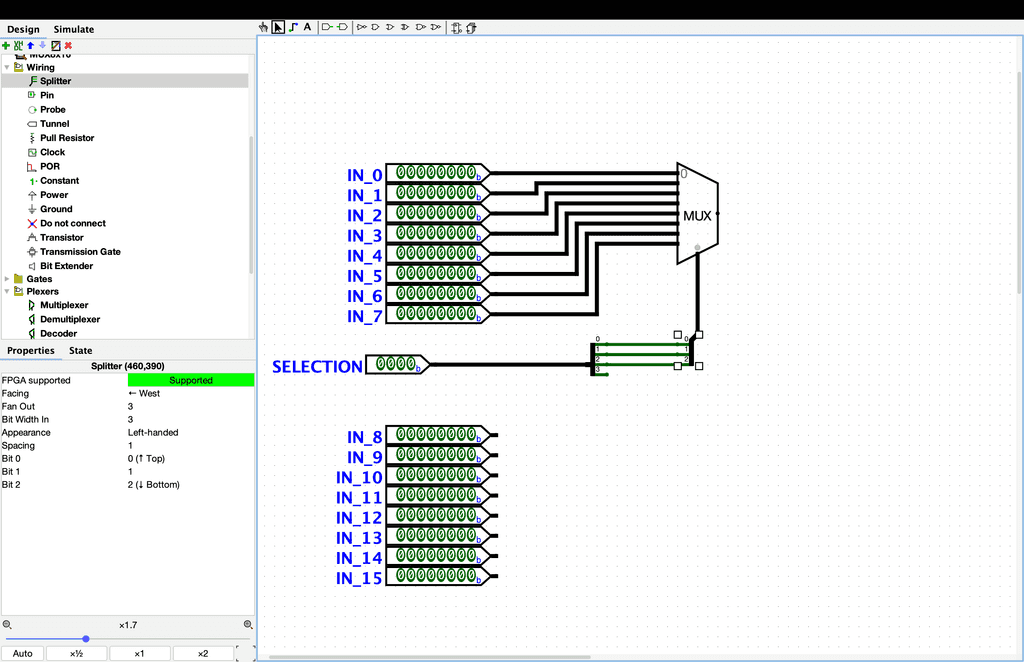
Task: Toggle the least significant bit of IN_0
Action: click(x=470, y=173)
